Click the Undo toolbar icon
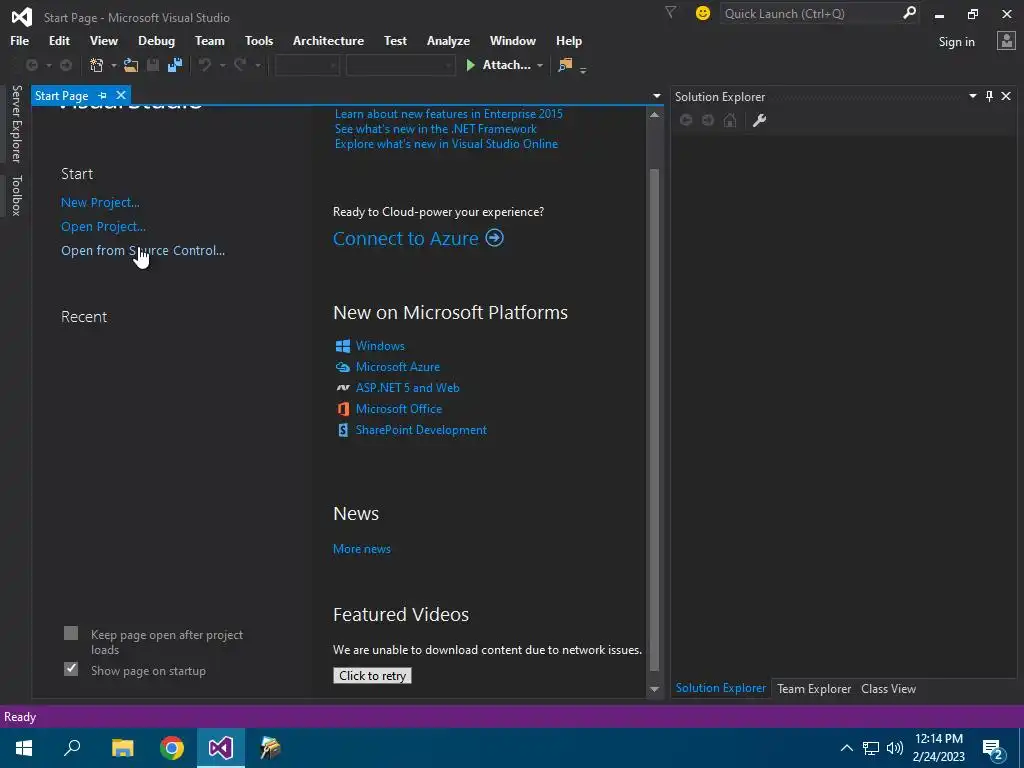The width and height of the screenshot is (1024, 768). pos(205,65)
